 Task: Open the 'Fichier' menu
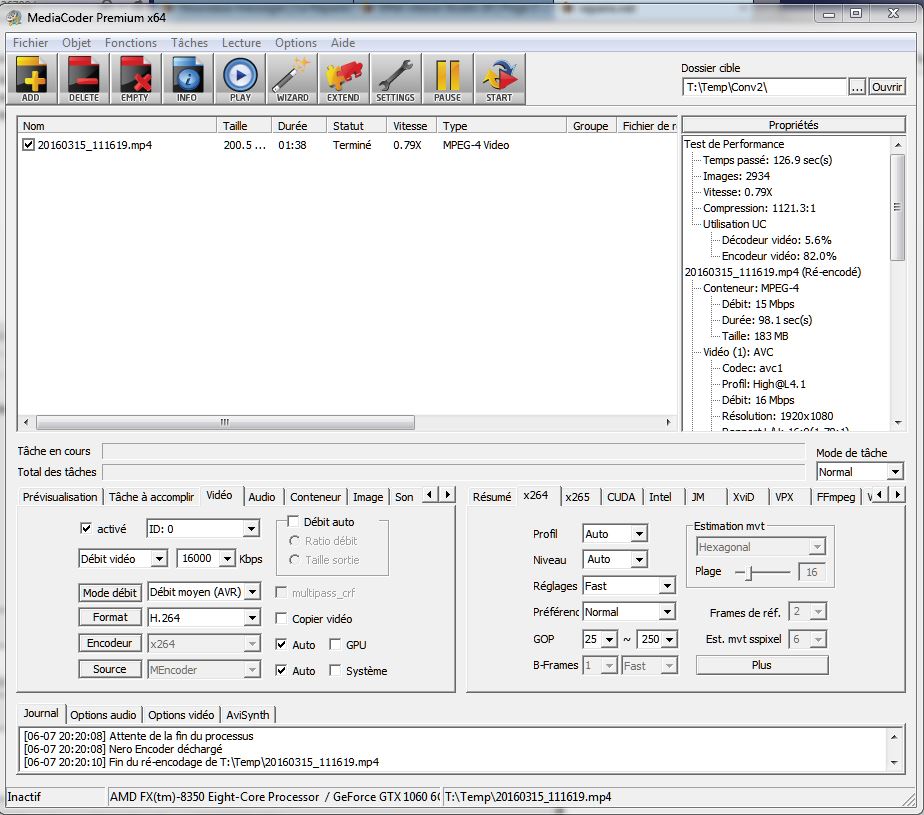[x=31, y=42]
